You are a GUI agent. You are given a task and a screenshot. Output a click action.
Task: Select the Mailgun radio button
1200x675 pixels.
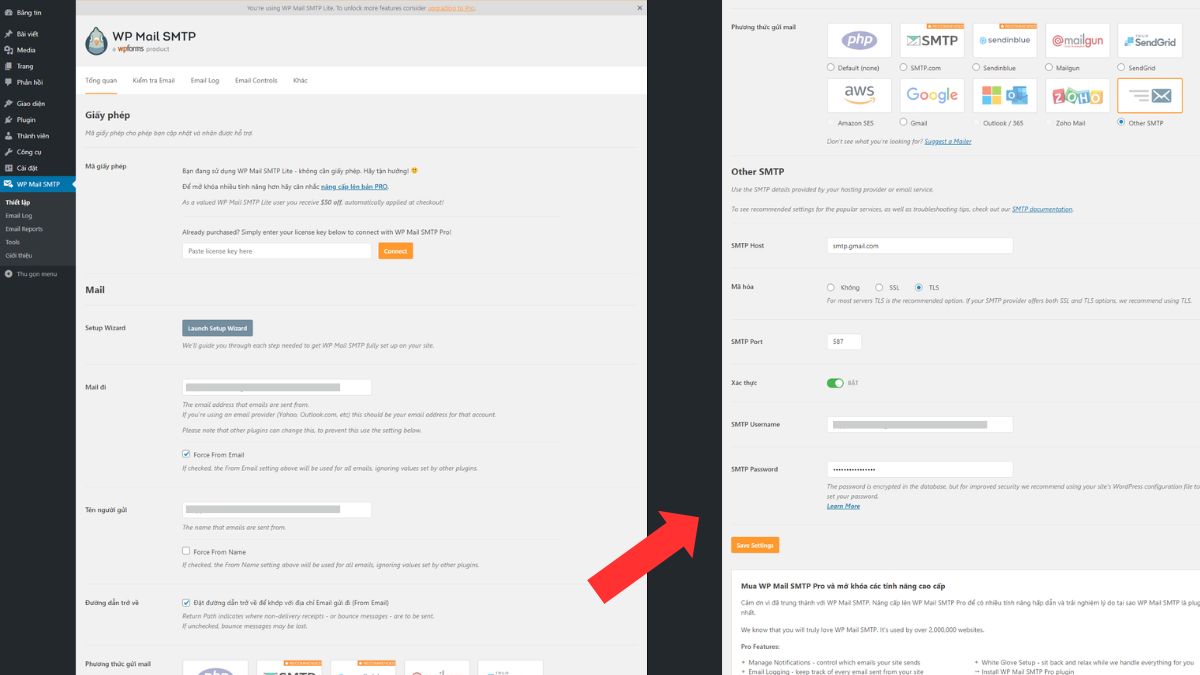[x=1049, y=68]
